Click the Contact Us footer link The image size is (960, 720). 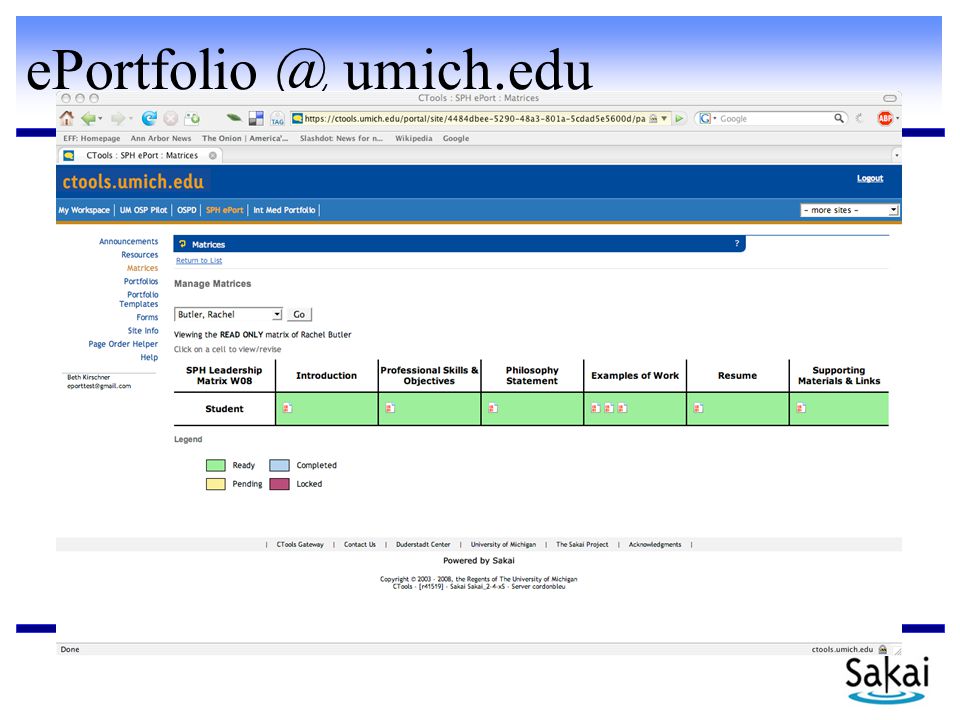[x=360, y=544]
